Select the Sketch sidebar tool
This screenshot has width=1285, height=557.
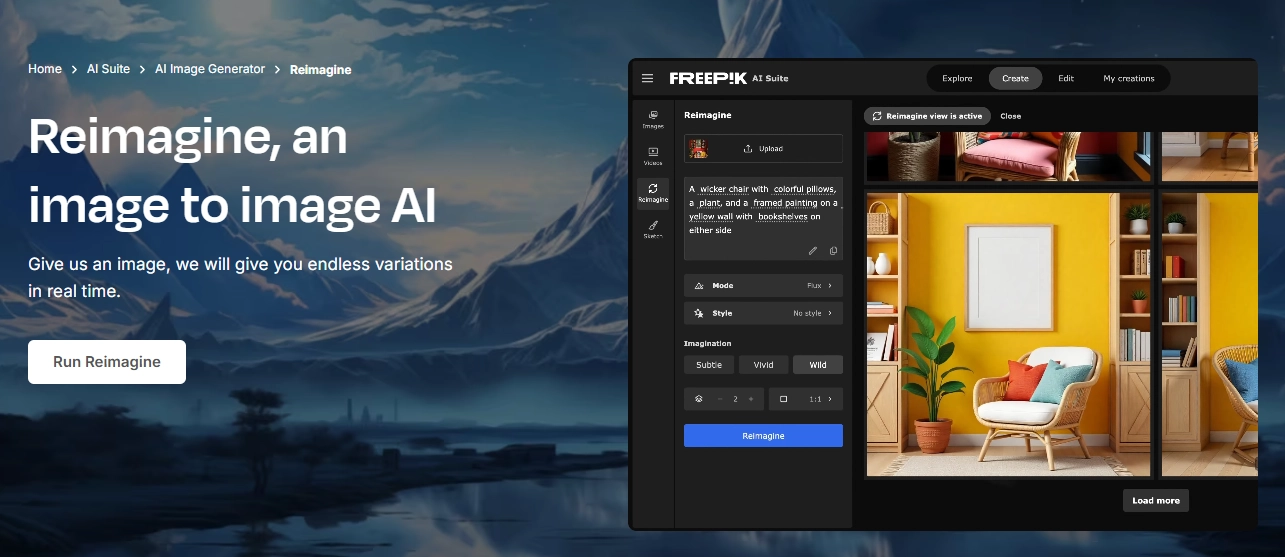[x=653, y=230]
